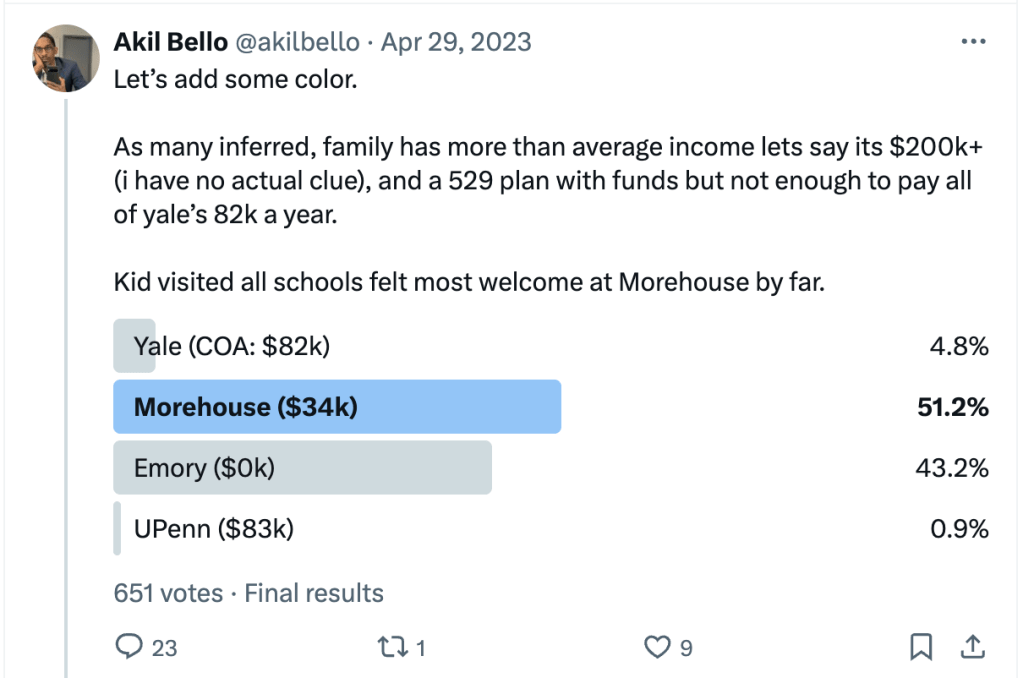Screen dimensions: 1023x678
Task: Open the more options ellipsis menu
Action: click(972, 42)
